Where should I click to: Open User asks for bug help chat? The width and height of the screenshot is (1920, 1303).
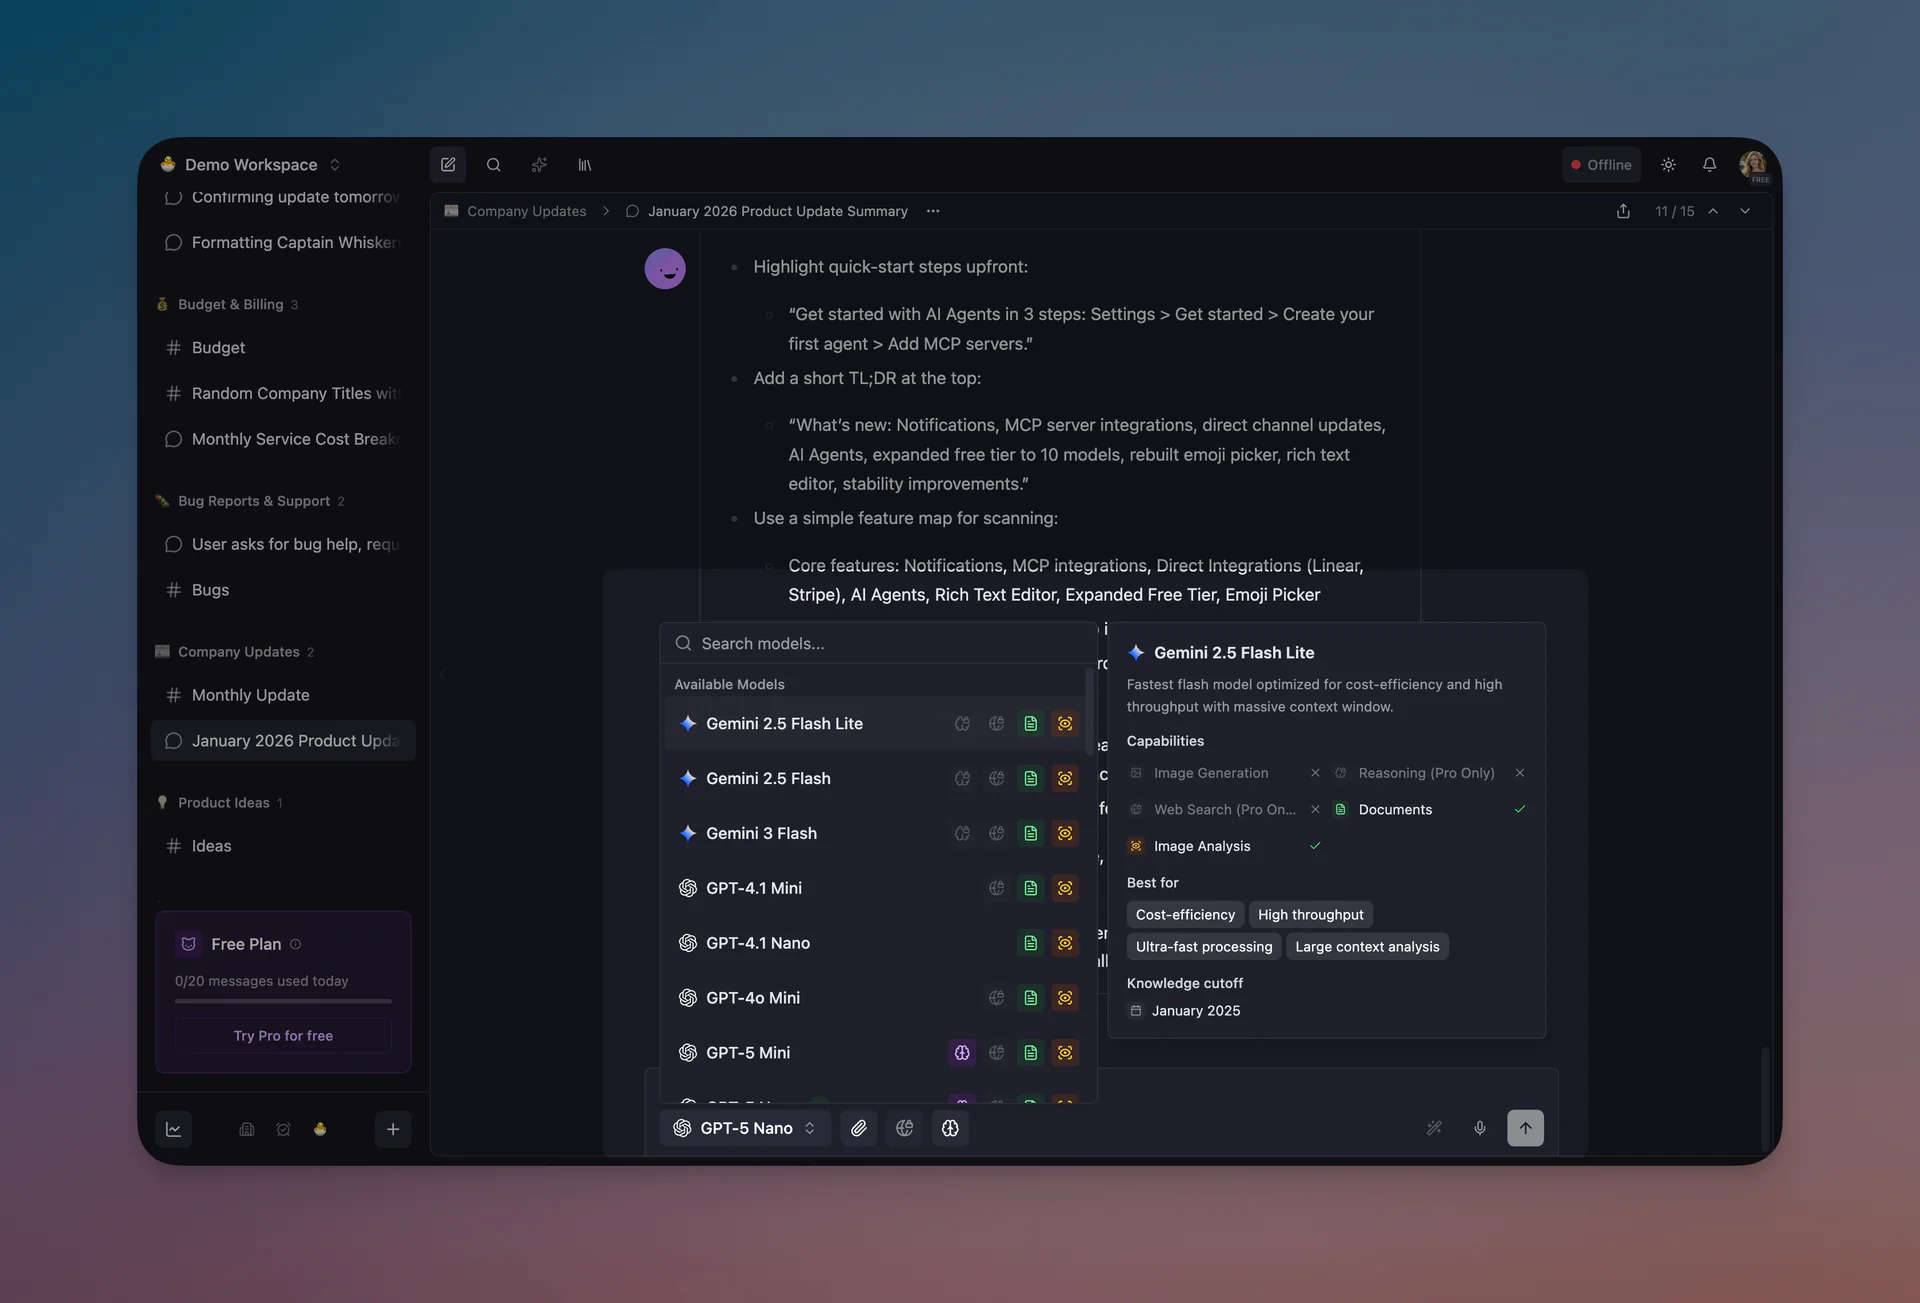pyautogui.click(x=283, y=544)
